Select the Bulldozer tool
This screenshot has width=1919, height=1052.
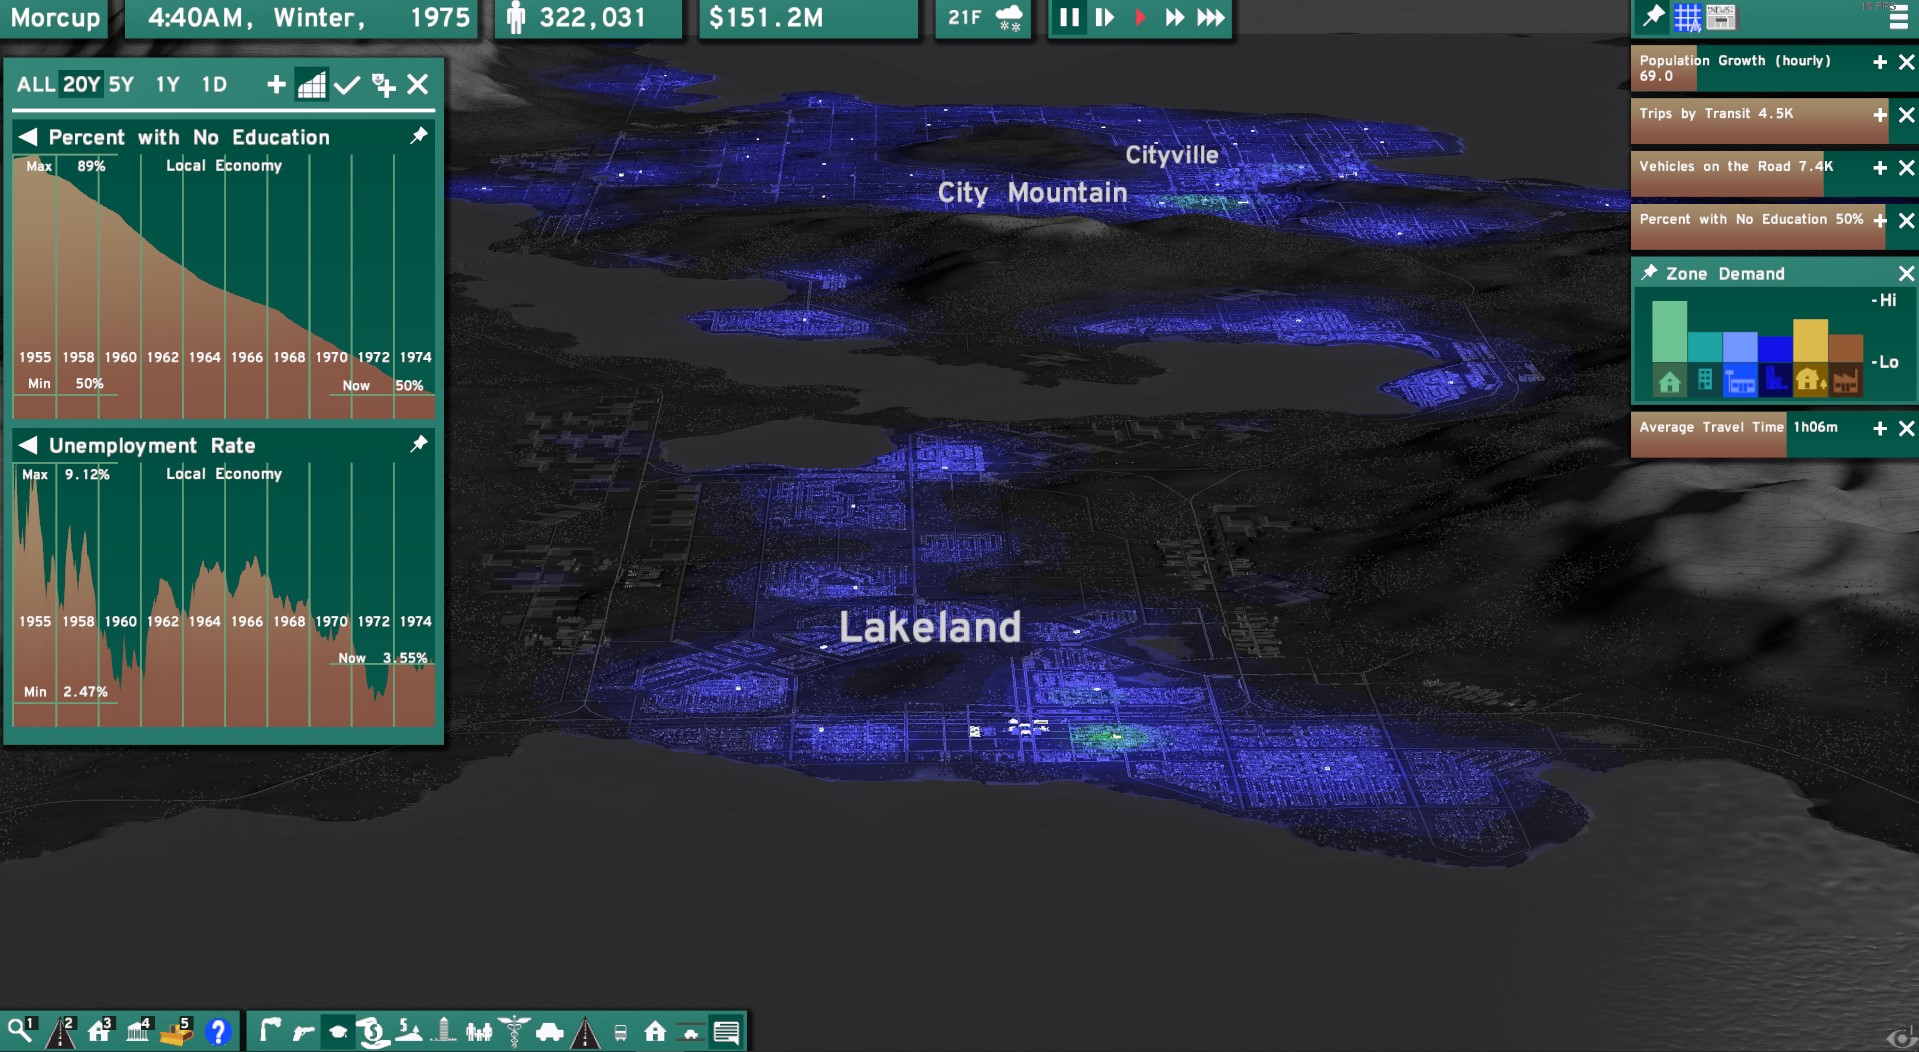point(177,1030)
